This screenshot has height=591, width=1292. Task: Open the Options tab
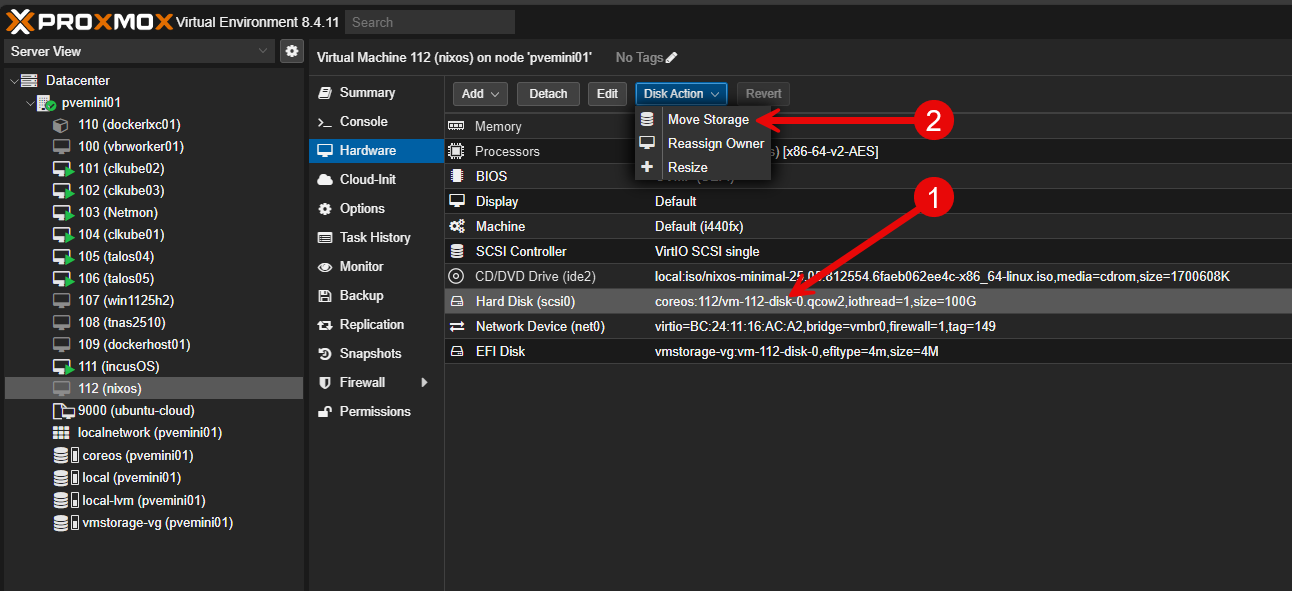376,208
